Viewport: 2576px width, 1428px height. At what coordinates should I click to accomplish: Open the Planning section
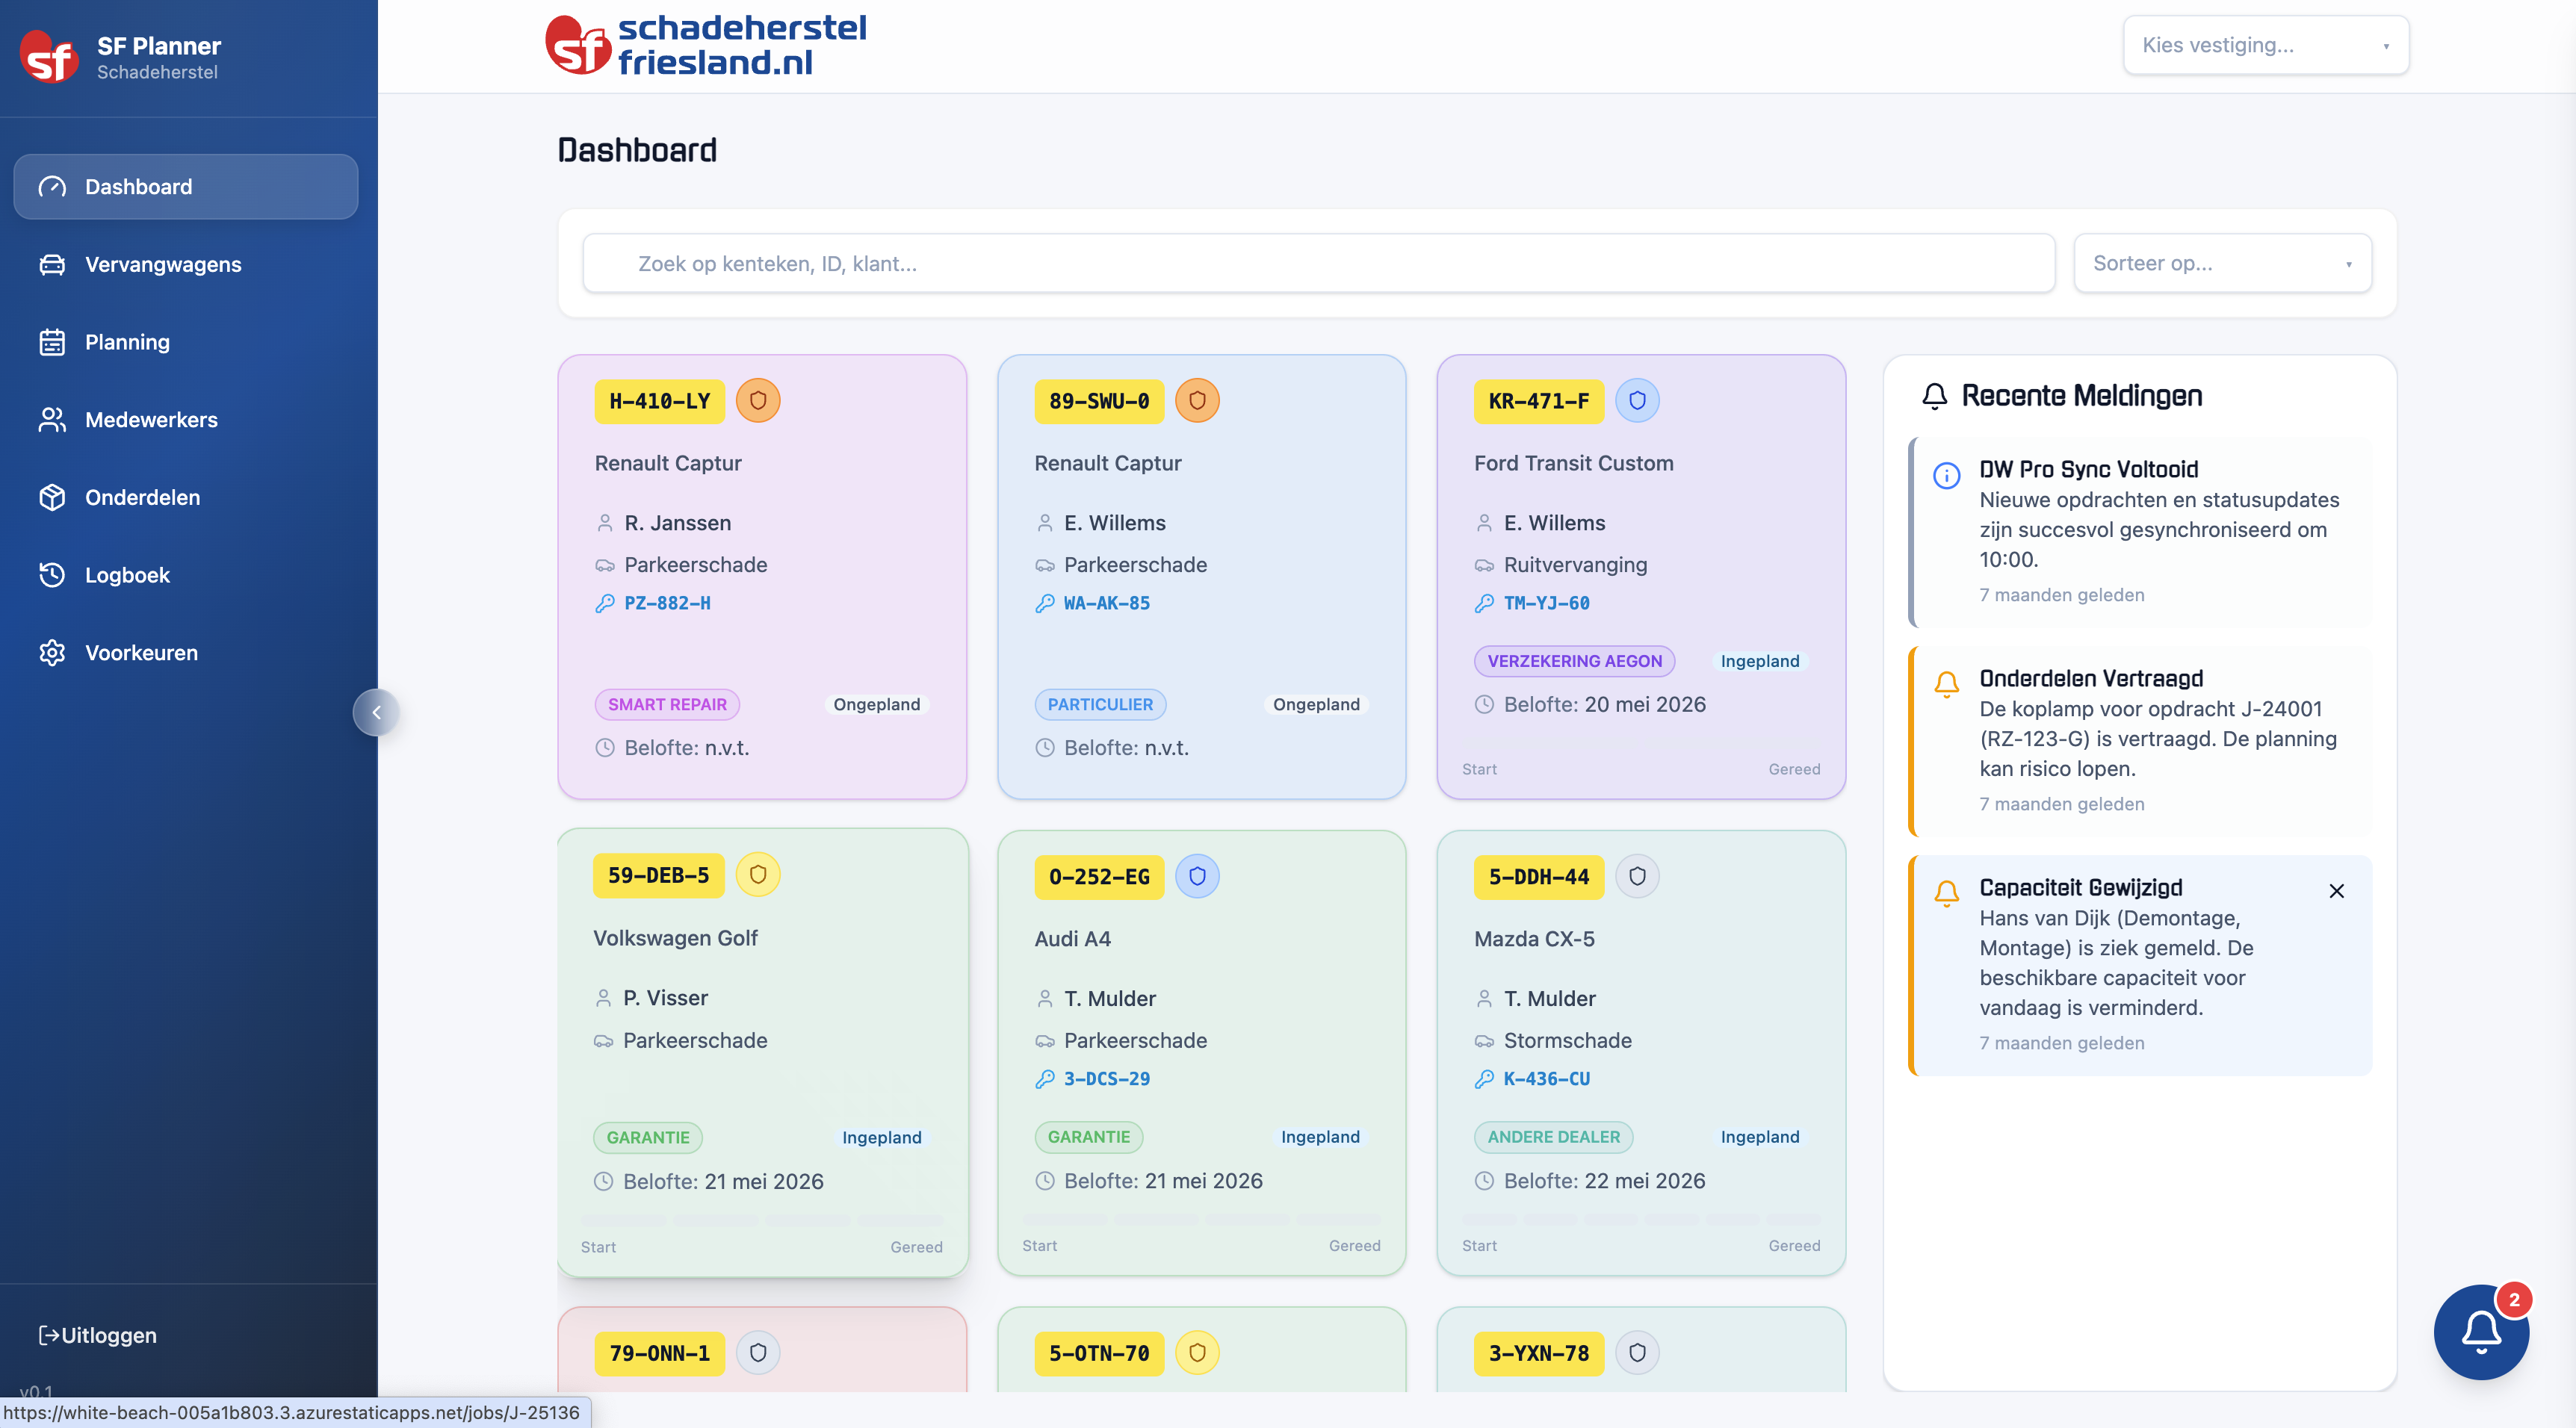pos(186,342)
